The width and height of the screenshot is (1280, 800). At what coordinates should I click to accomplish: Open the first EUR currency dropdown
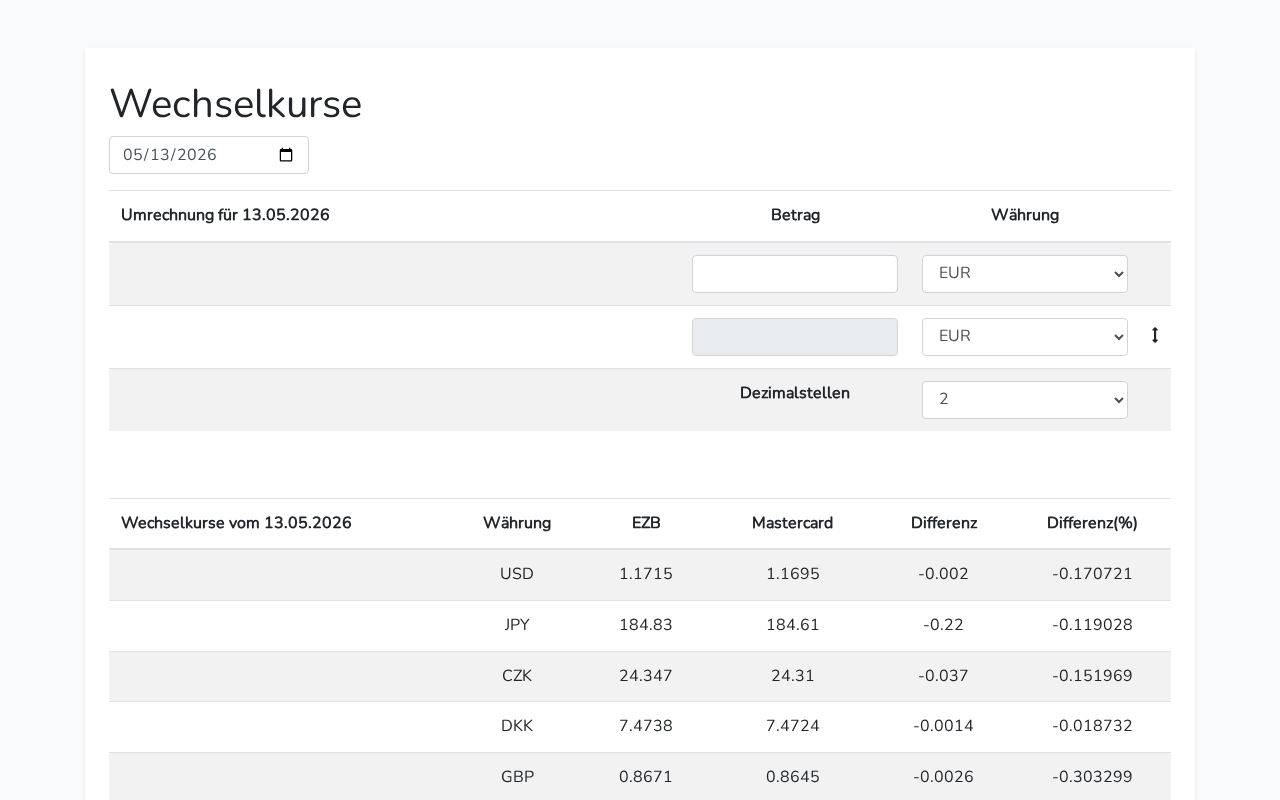(1025, 274)
